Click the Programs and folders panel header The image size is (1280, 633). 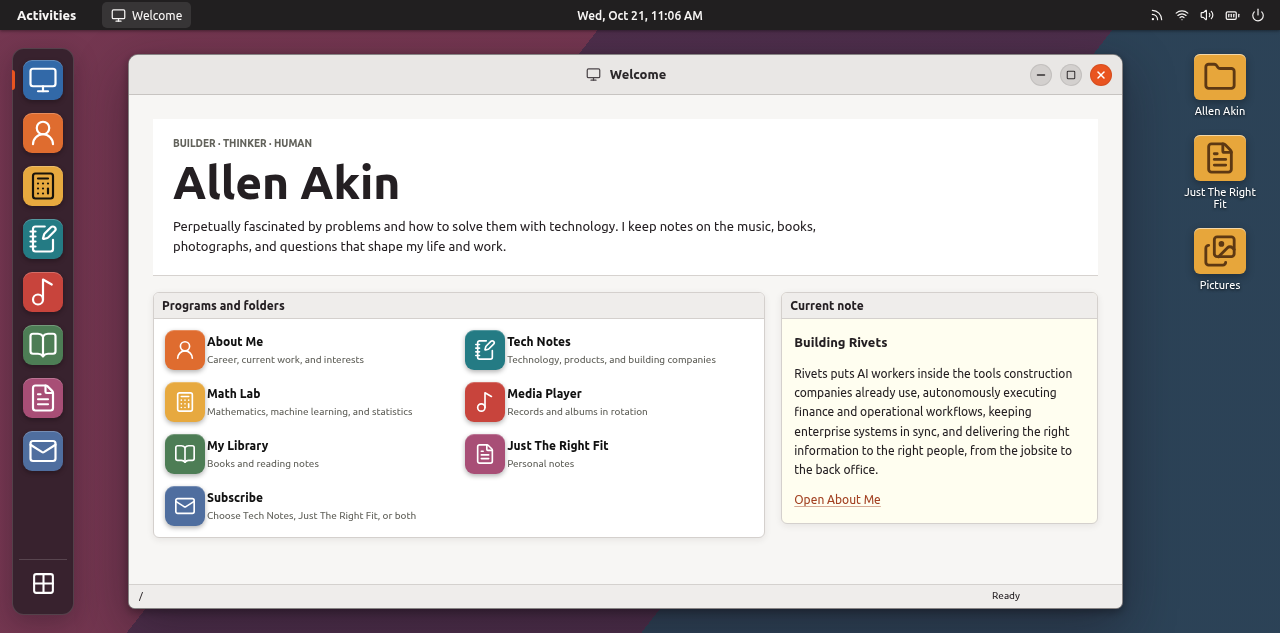[x=459, y=306]
